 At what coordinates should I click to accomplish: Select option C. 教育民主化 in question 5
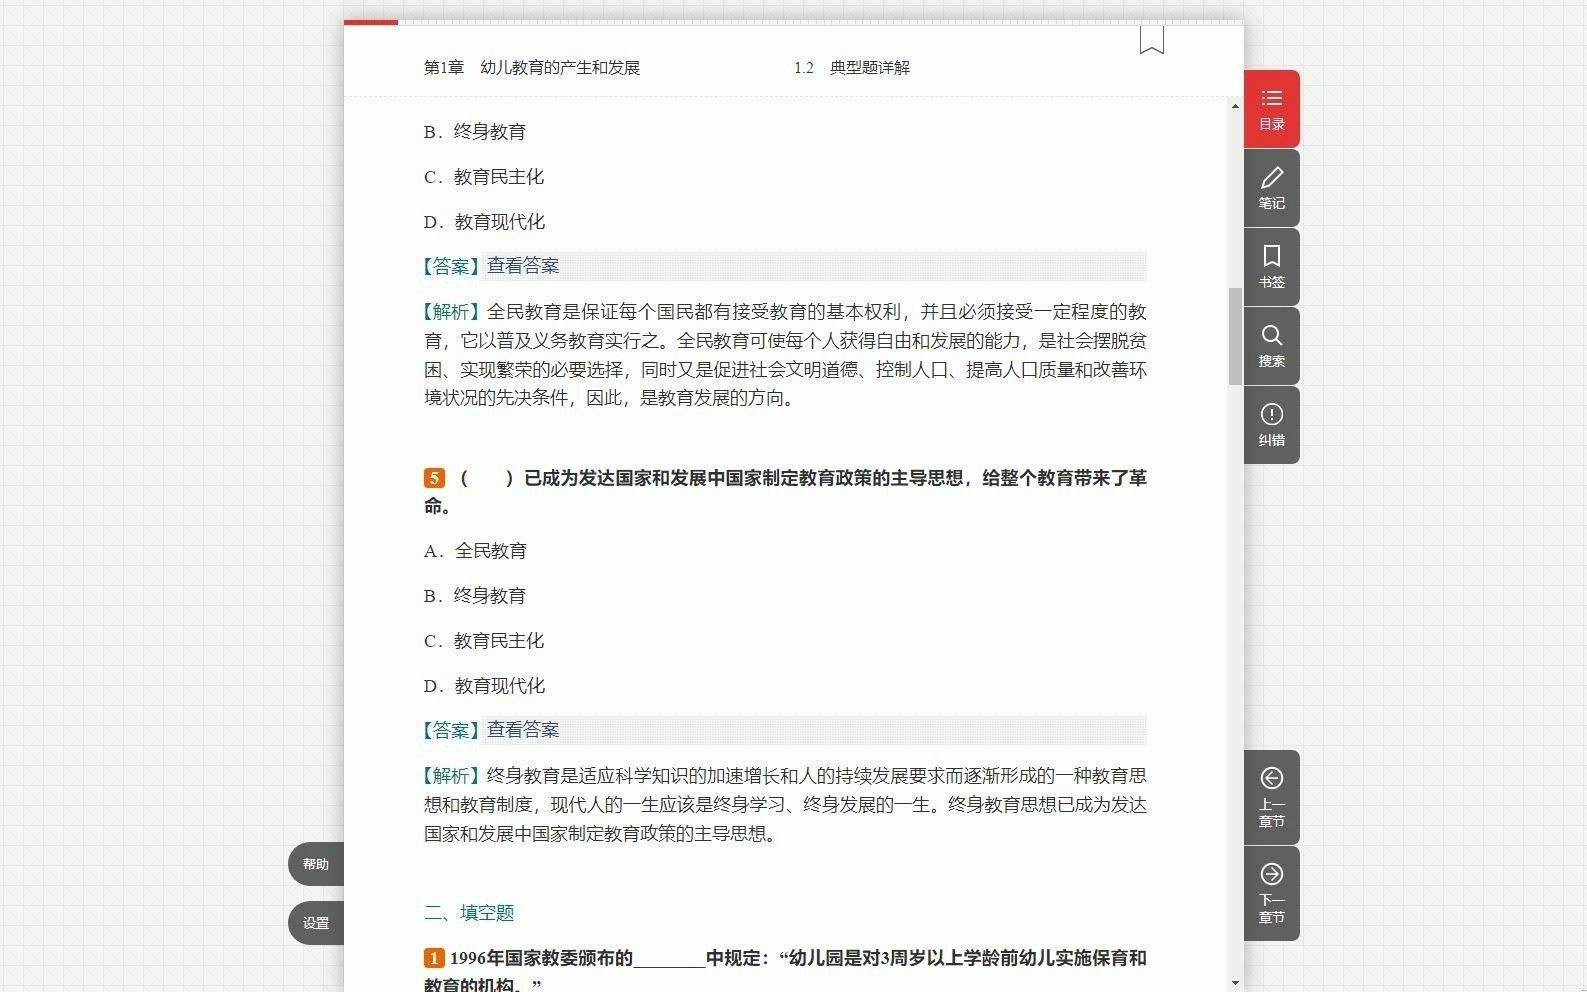point(484,641)
